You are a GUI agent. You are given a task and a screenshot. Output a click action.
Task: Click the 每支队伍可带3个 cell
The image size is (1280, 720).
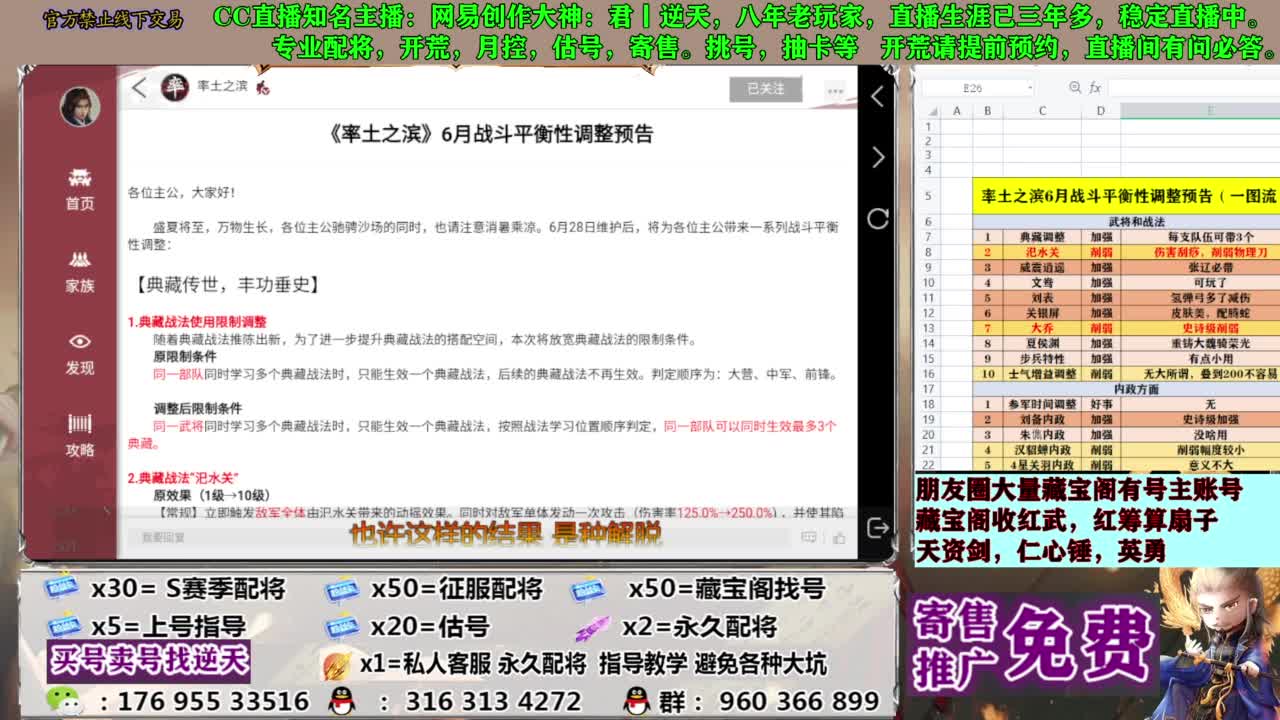[1199, 237]
